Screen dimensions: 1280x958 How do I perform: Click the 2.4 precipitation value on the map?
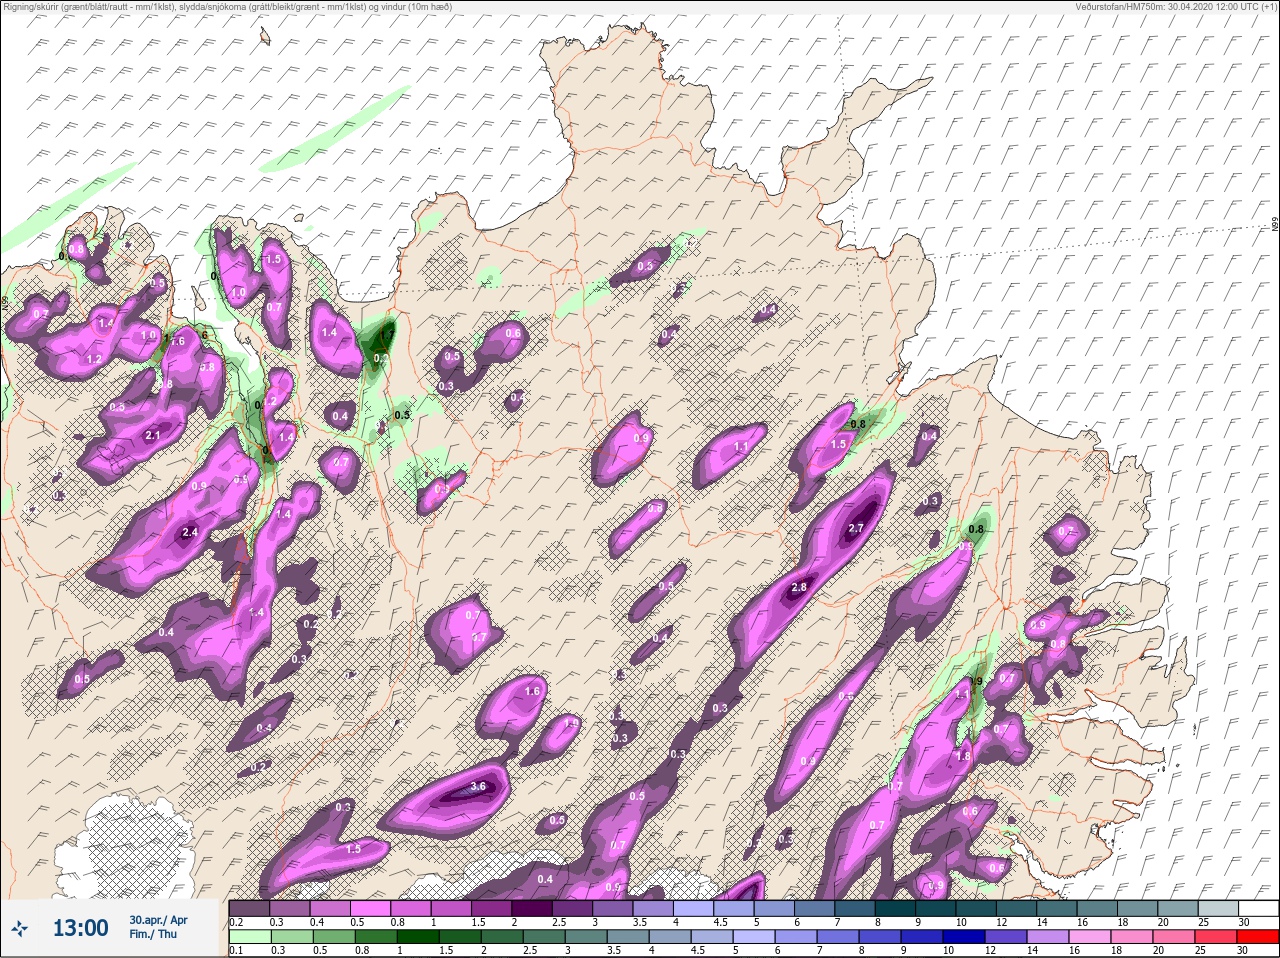coord(190,533)
